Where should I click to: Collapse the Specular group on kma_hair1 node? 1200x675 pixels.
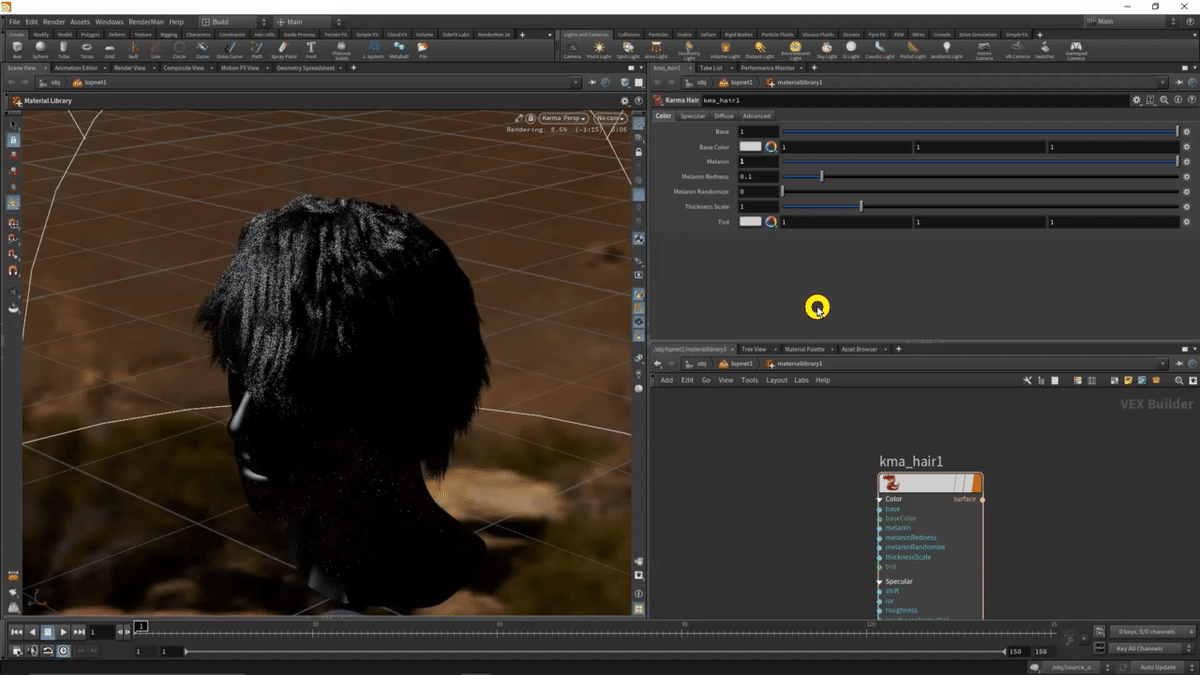pyautogui.click(x=880, y=581)
